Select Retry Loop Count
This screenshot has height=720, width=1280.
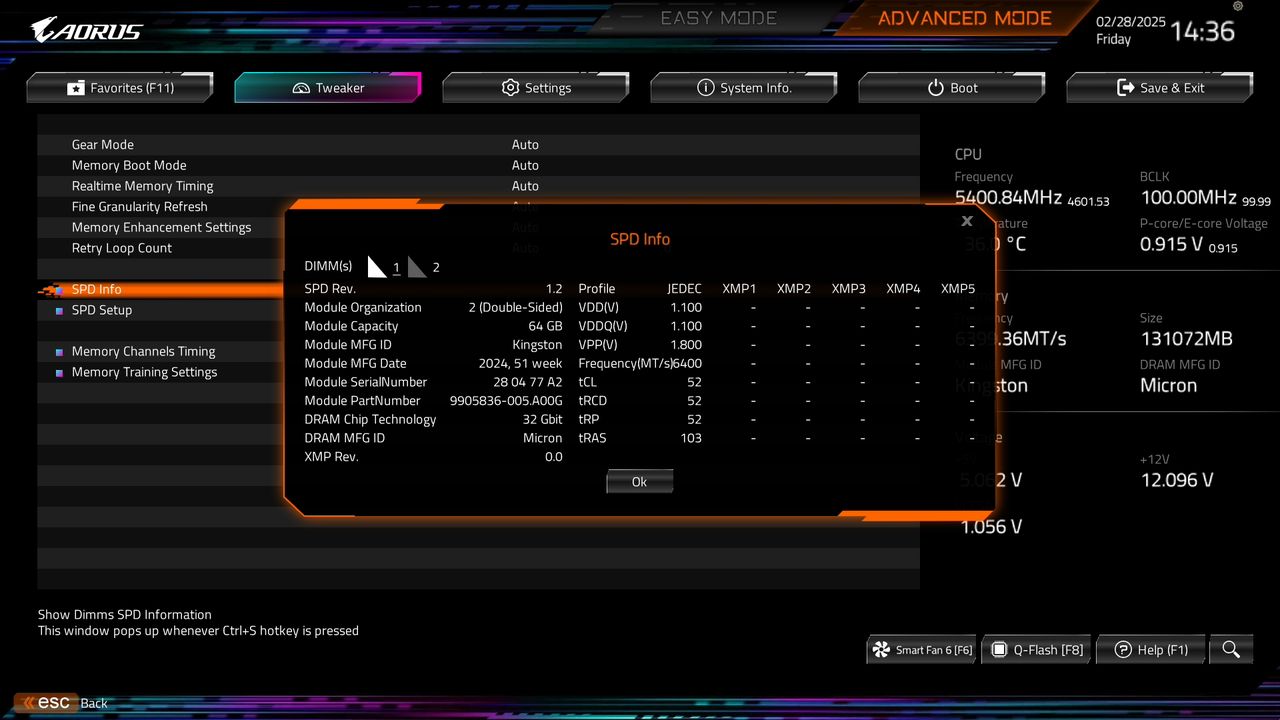click(x=122, y=248)
